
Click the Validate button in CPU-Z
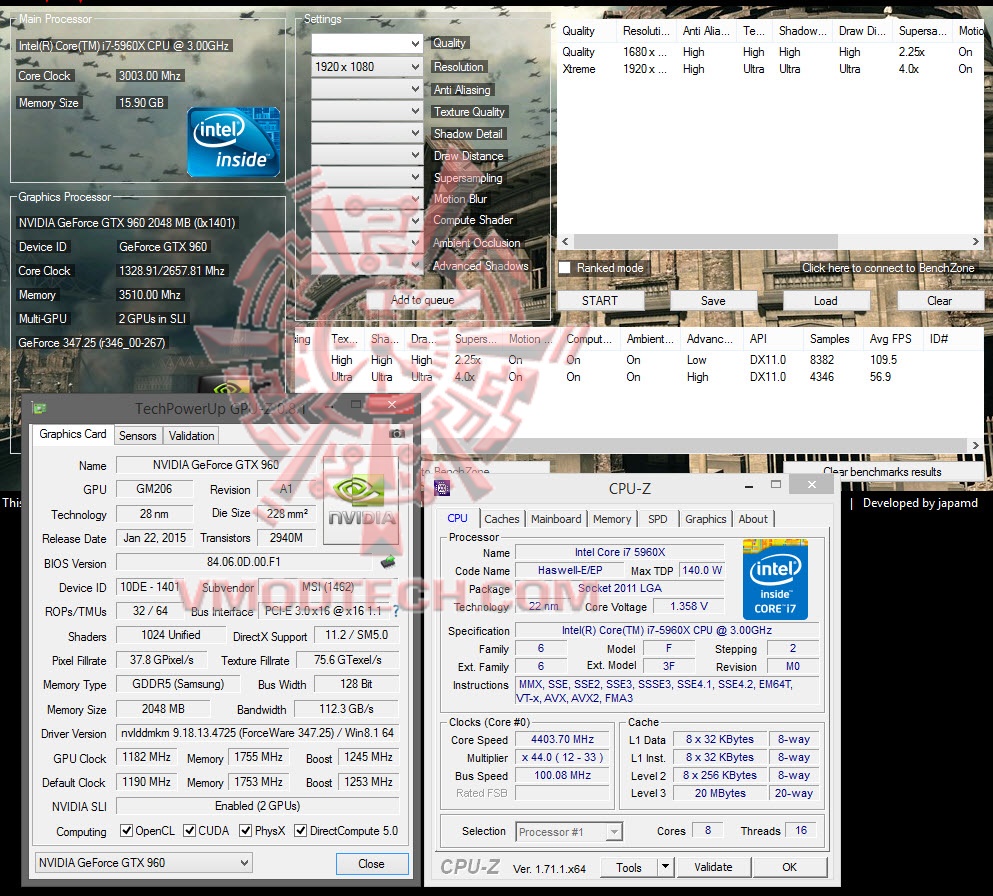[x=713, y=867]
